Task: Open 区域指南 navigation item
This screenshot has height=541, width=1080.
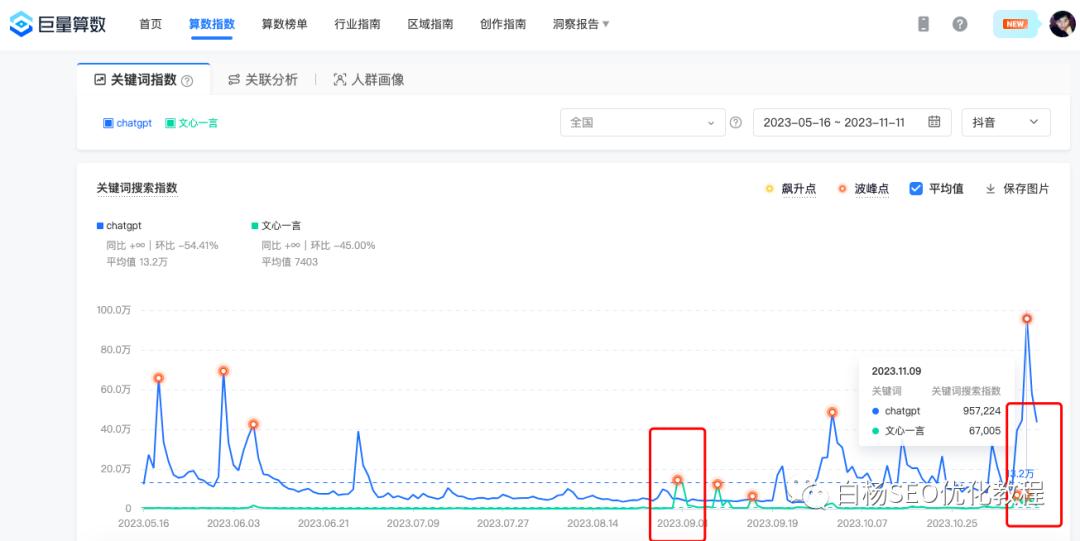Action: click(430, 24)
